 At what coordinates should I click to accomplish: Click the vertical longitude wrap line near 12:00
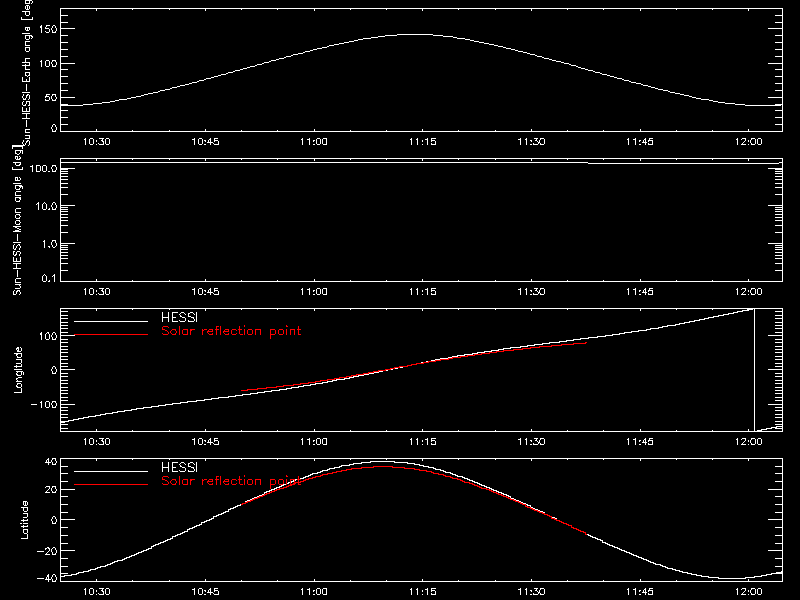point(755,370)
